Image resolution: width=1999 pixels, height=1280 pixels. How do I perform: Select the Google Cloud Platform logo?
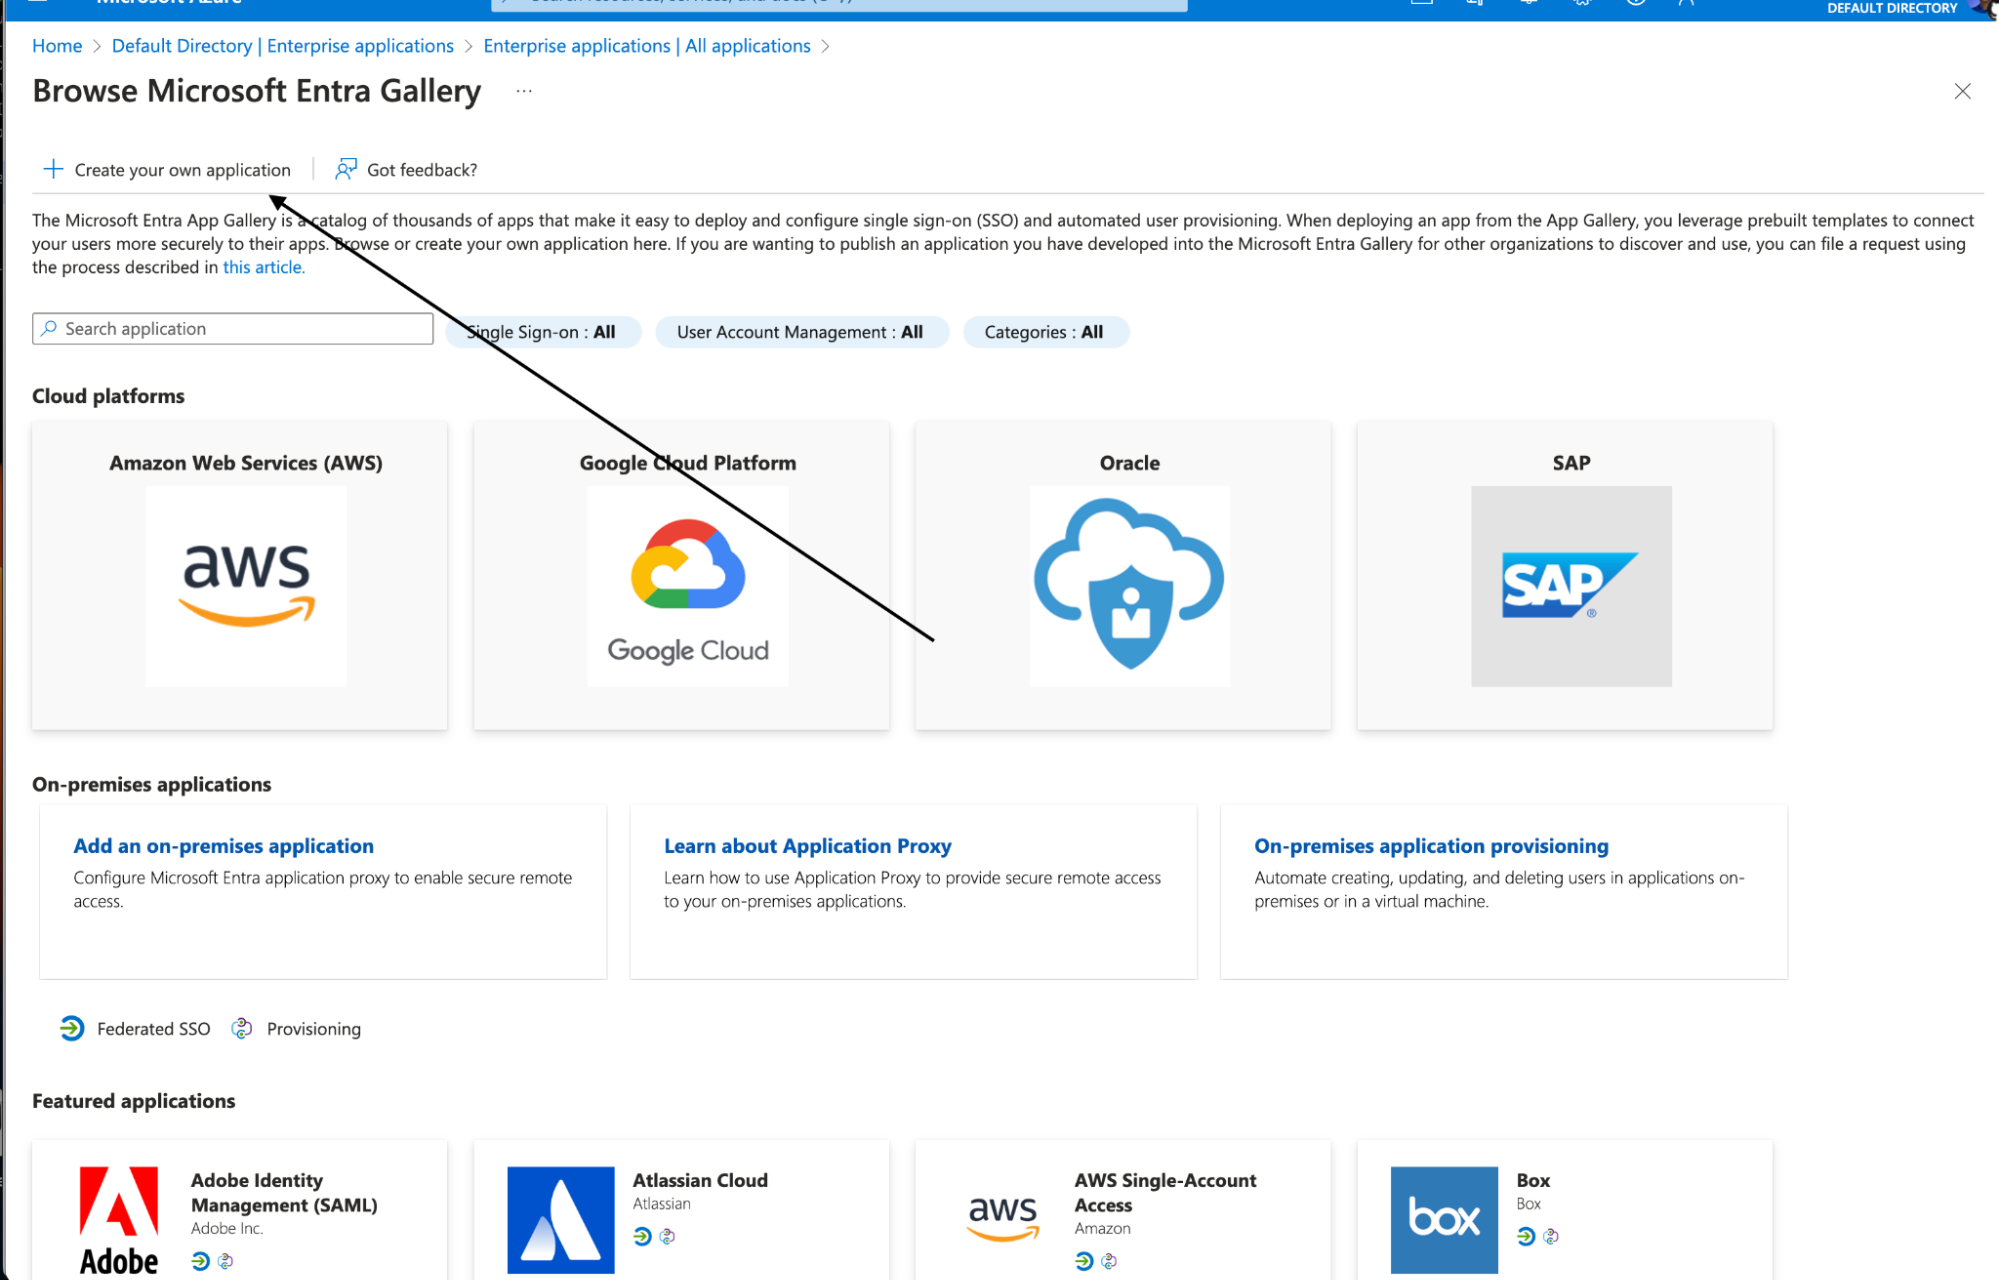688,586
